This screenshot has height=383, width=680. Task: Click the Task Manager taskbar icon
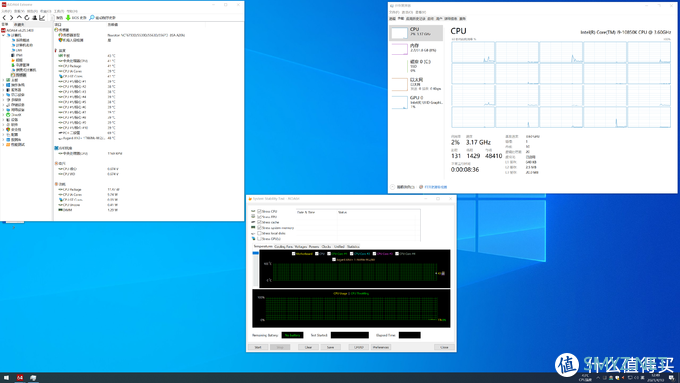pos(33,378)
